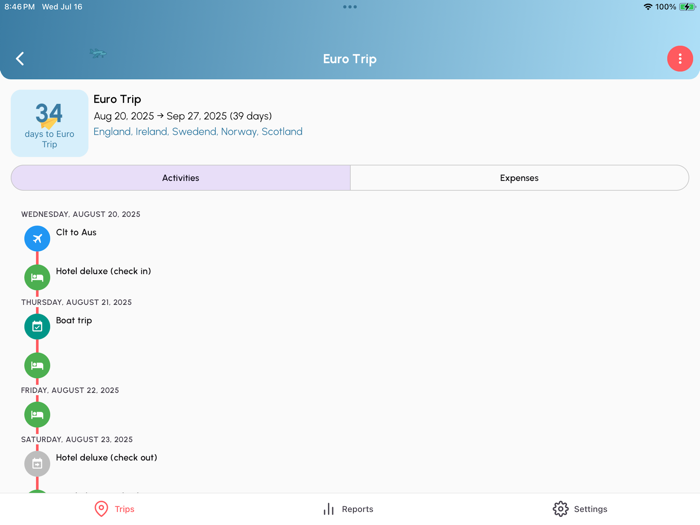Tap the green bed icon for Hotel deluxe check in
Viewport: 700px width, 525px height.
pyautogui.click(x=37, y=277)
